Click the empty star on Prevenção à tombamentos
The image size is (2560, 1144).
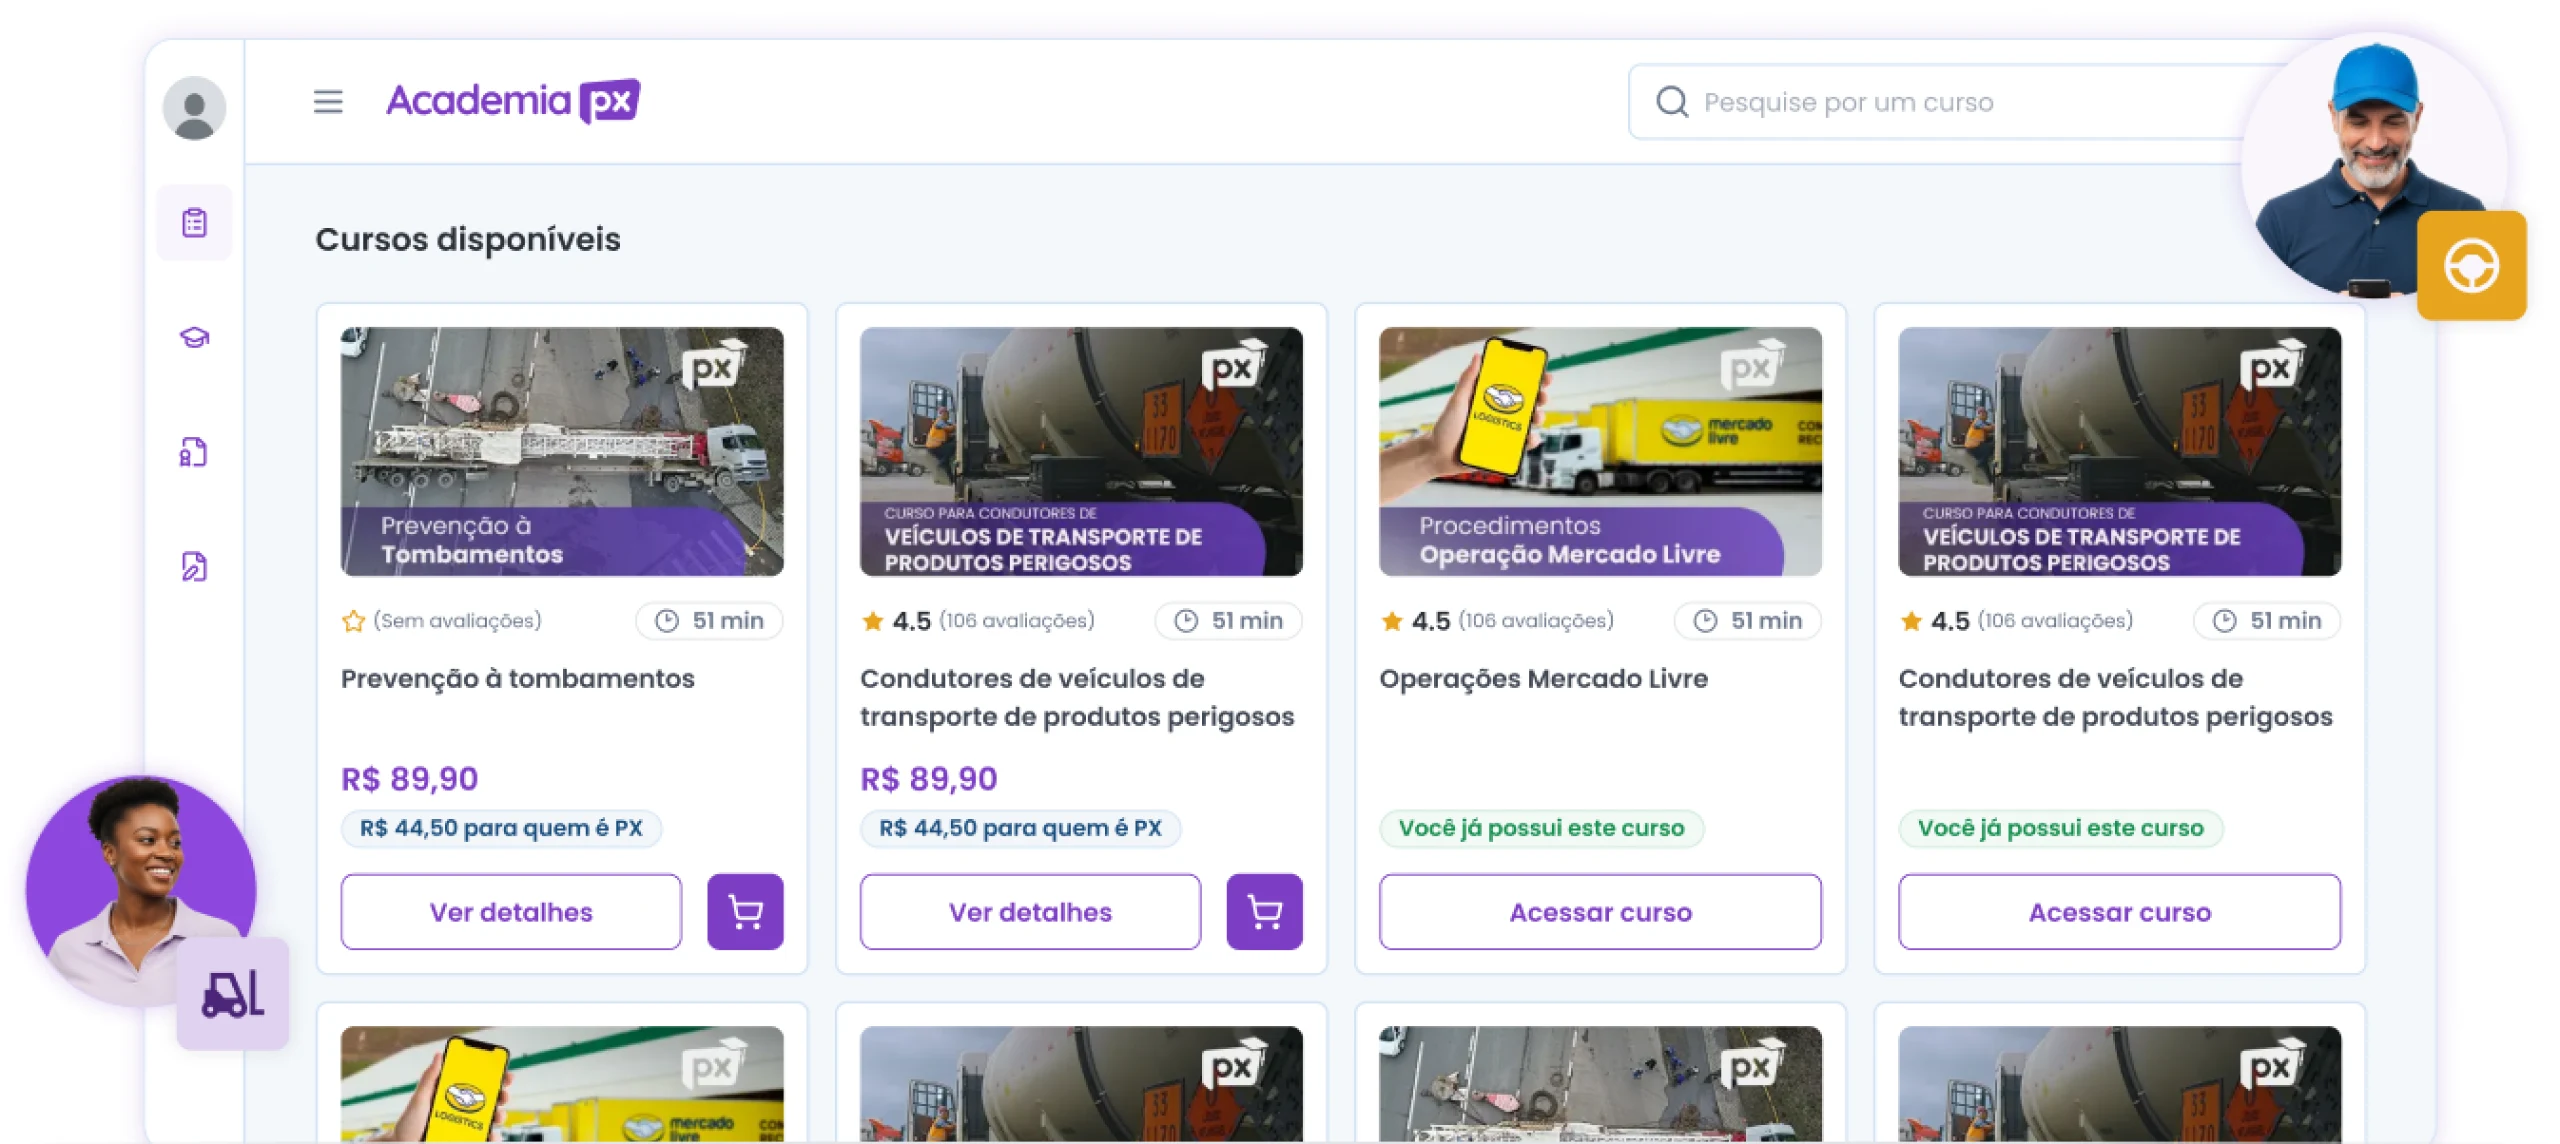pyautogui.click(x=353, y=621)
